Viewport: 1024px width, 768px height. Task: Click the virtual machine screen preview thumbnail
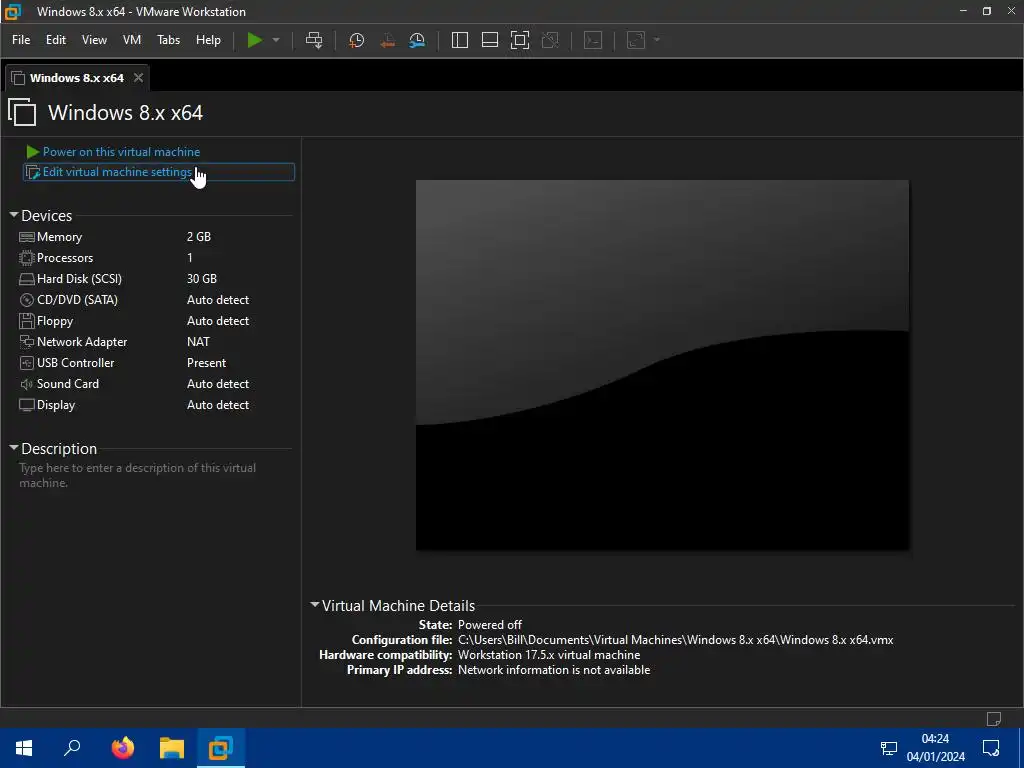click(x=662, y=365)
